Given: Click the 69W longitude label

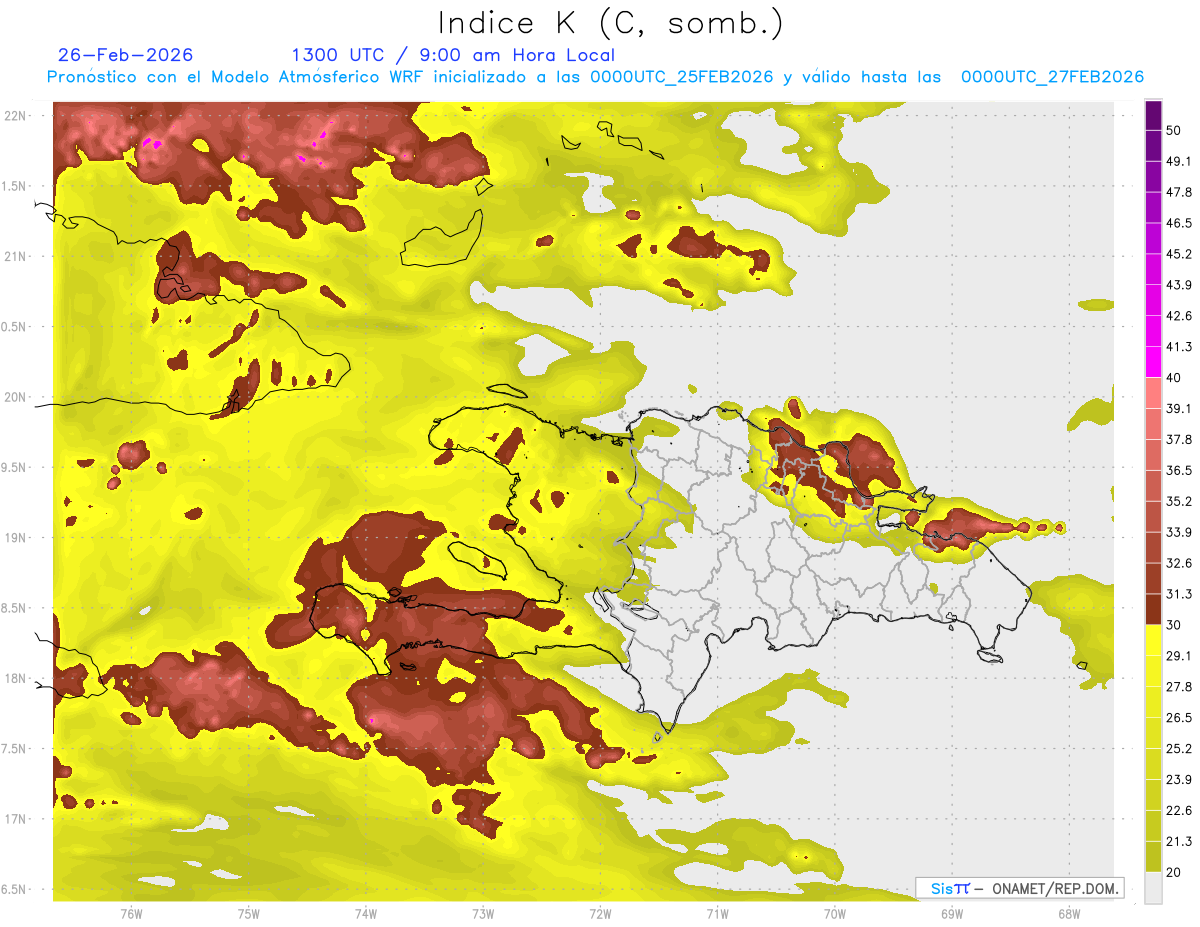Looking at the screenshot, I should (951, 914).
